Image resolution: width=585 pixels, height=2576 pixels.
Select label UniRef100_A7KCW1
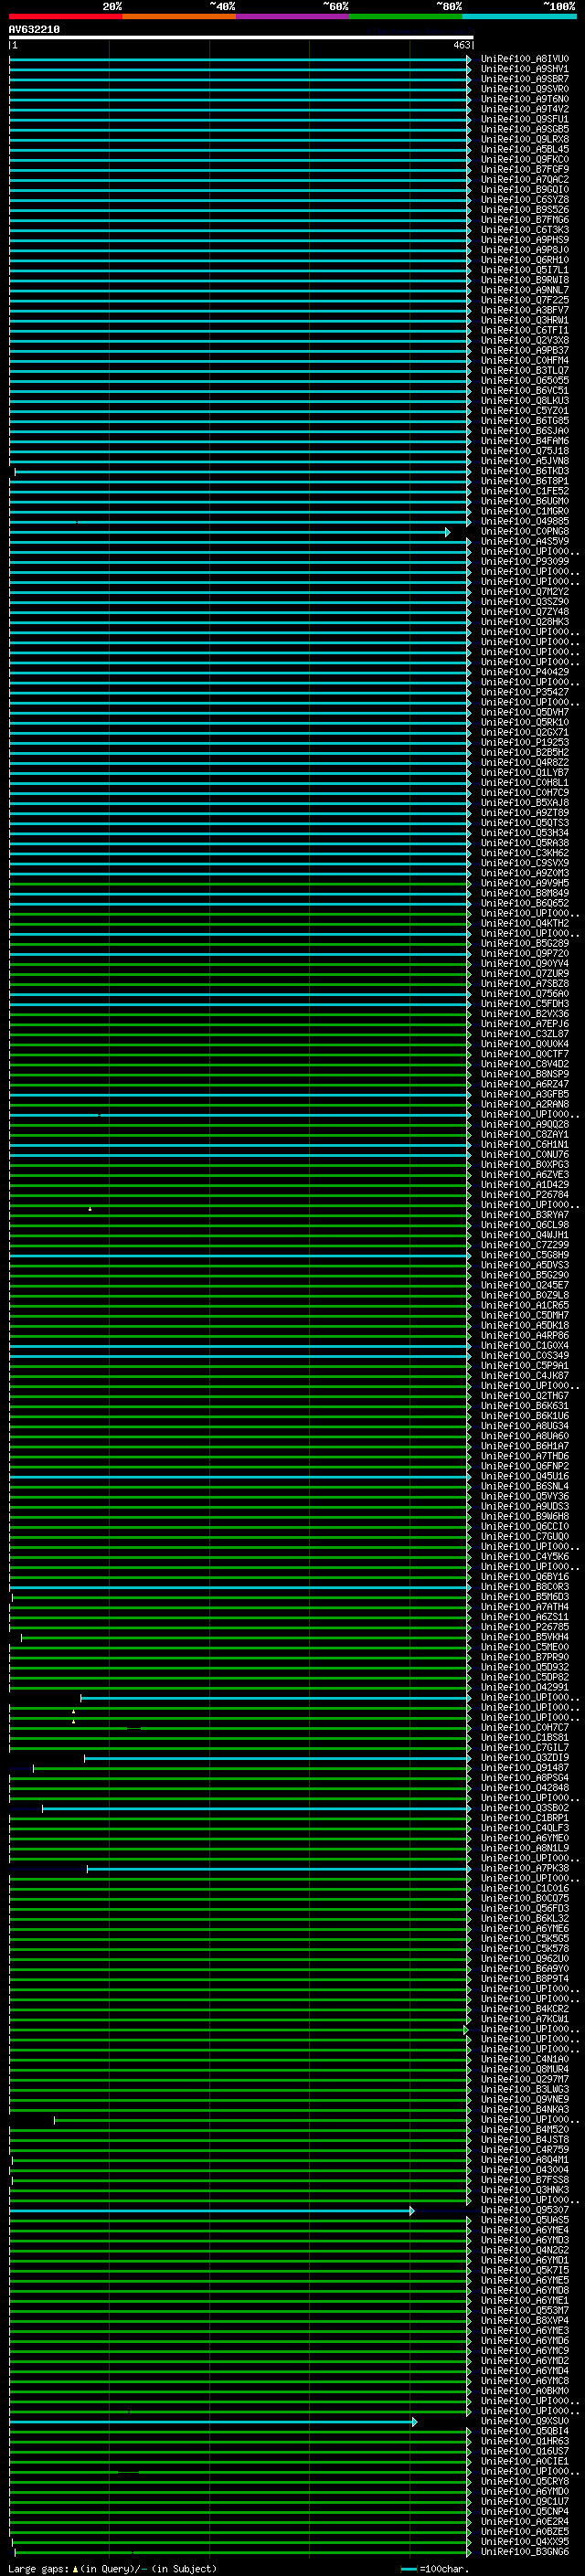pyautogui.click(x=525, y=2018)
